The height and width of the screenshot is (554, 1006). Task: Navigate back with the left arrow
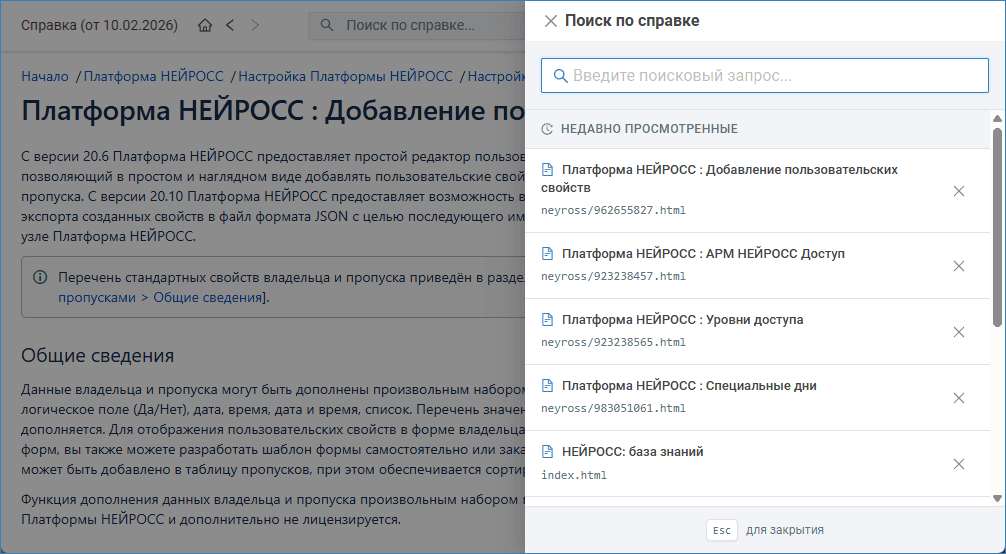230,25
